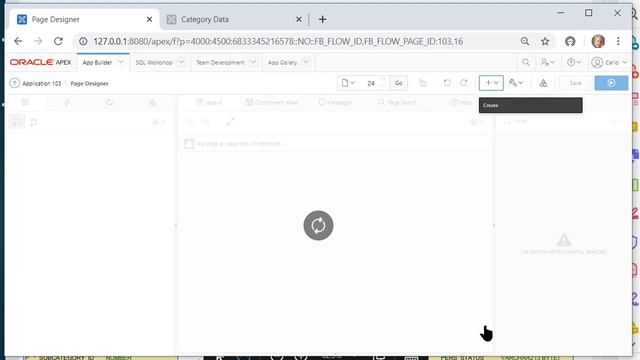640x360 pixels.
Task: Click the browser address bar URL
Action: [x=278, y=42]
